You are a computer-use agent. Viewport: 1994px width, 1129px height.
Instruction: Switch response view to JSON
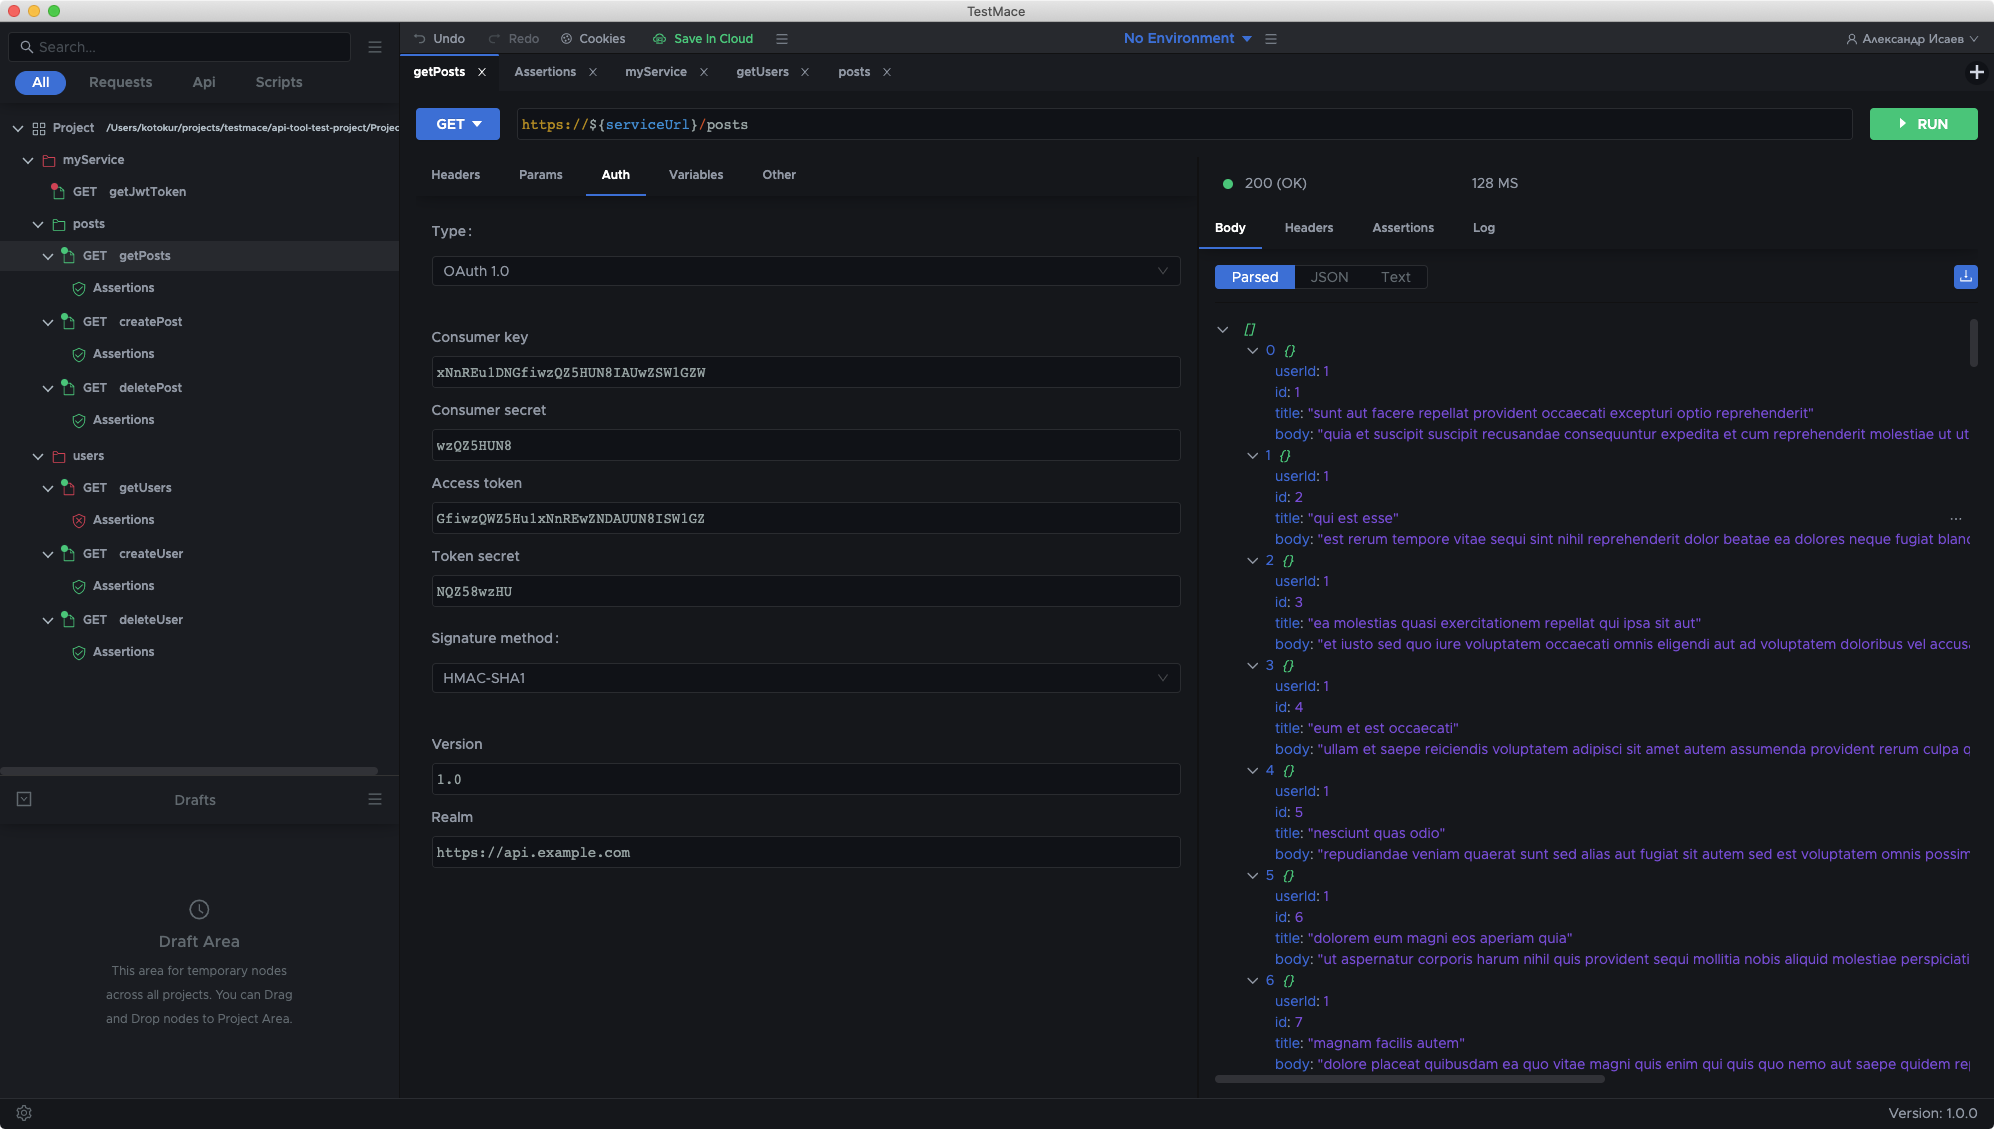pyautogui.click(x=1329, y=277)
